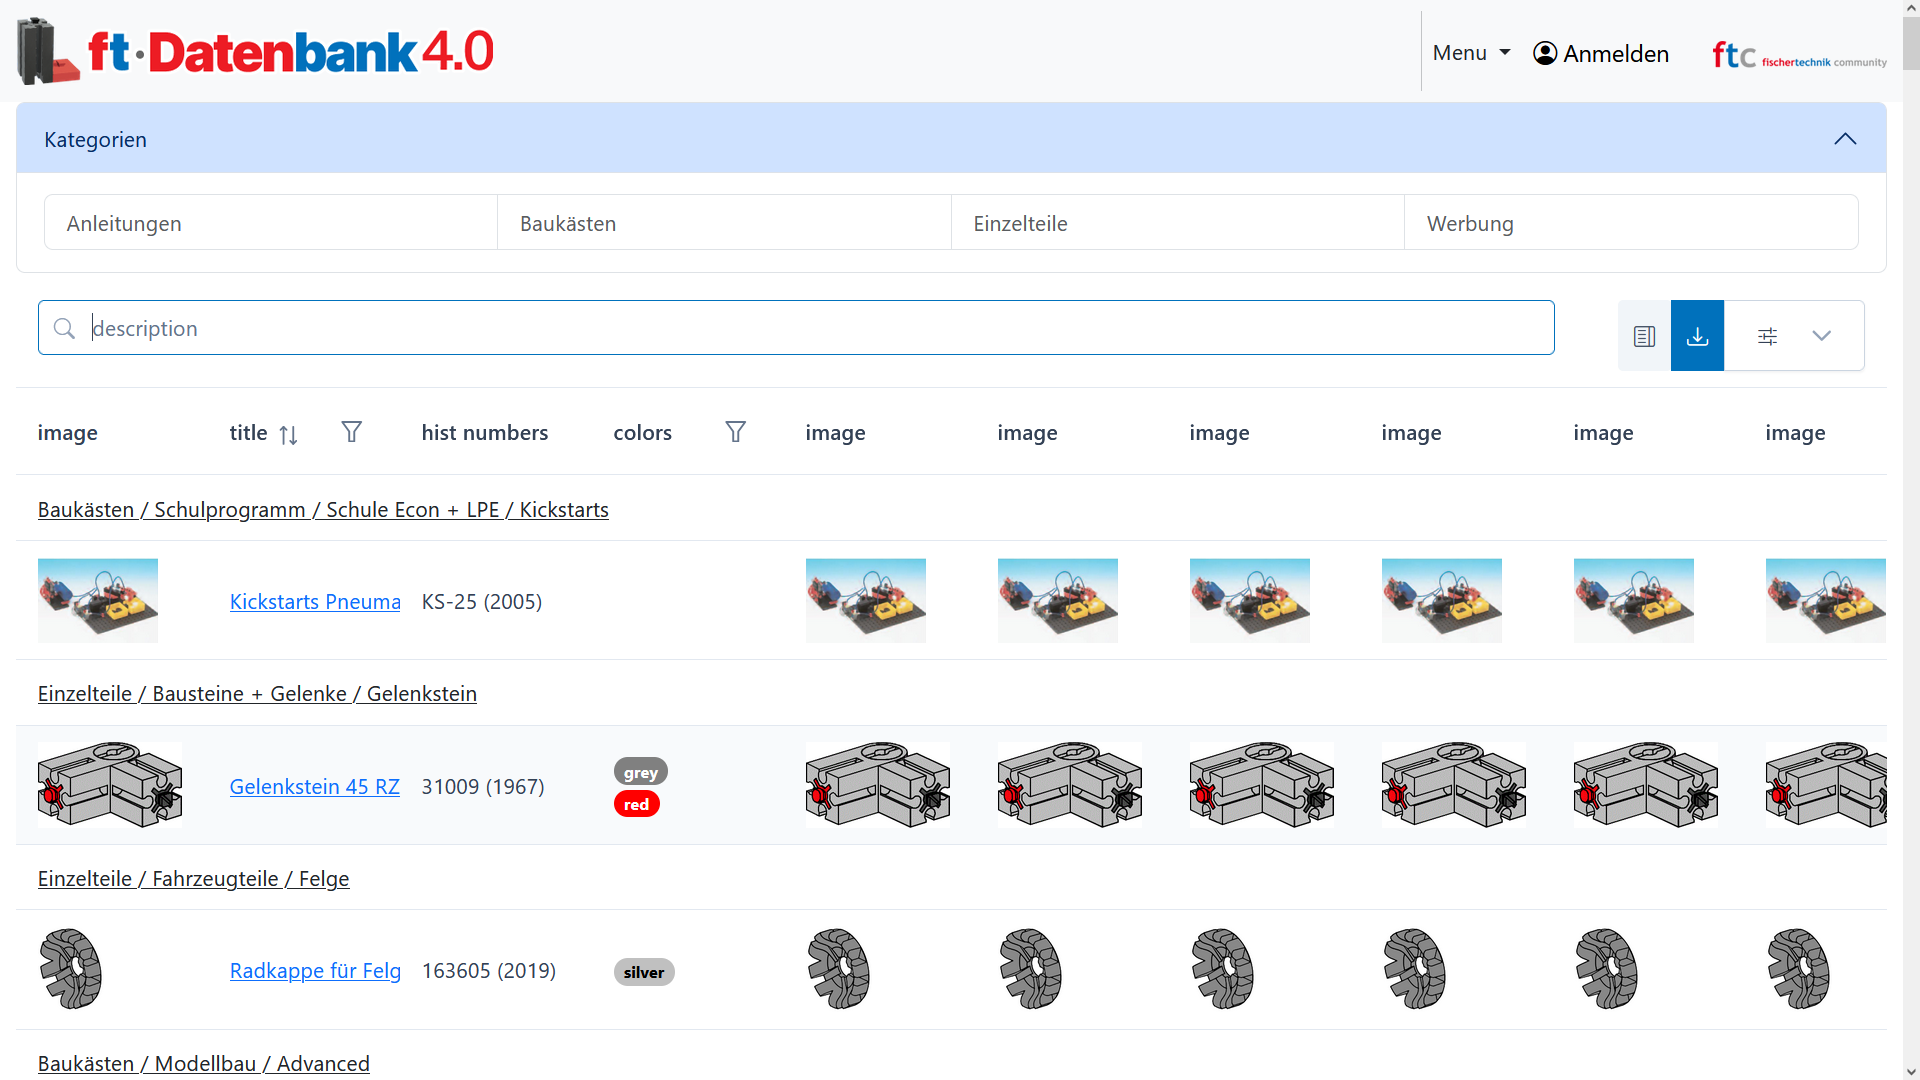Click the ft-Datenbank 4.0 logo
This screenshot has height=1080, width=1920.
click(256, 51)
